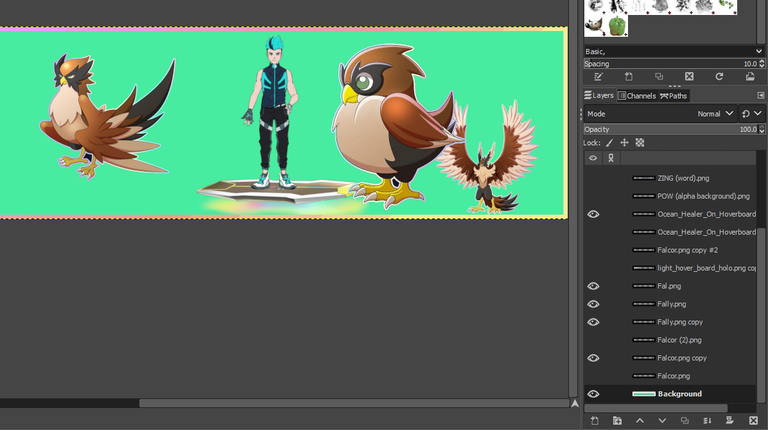
Task: Select the GIMP Wilber mascot brush
Action: click(595, 26)
